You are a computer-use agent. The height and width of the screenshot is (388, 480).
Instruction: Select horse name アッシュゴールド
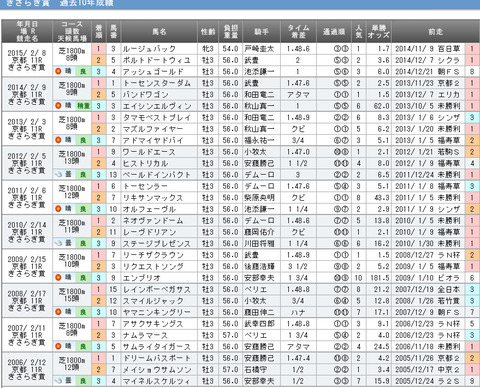153,72
